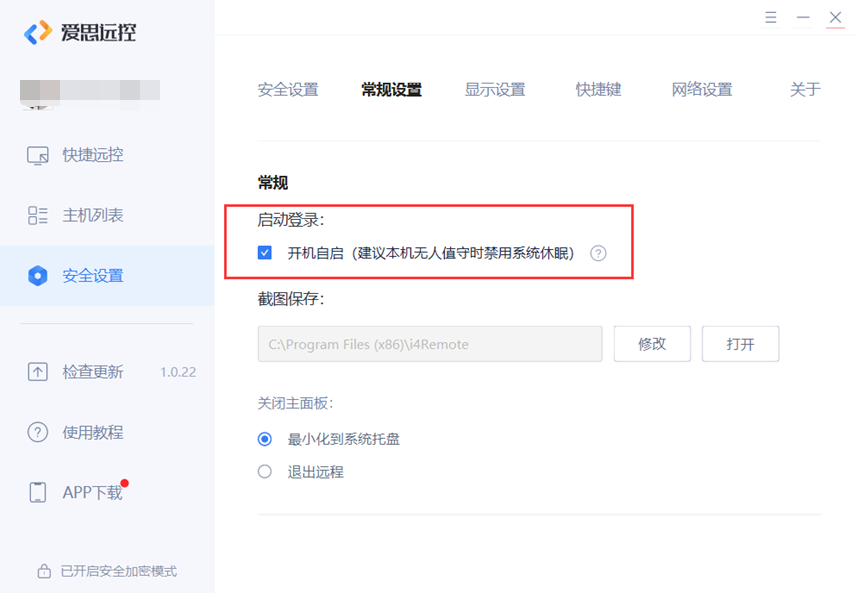The width and height of the screenshot is (856, 598).
Task: Switch to the 关于 tab
Action: (805, 90)
